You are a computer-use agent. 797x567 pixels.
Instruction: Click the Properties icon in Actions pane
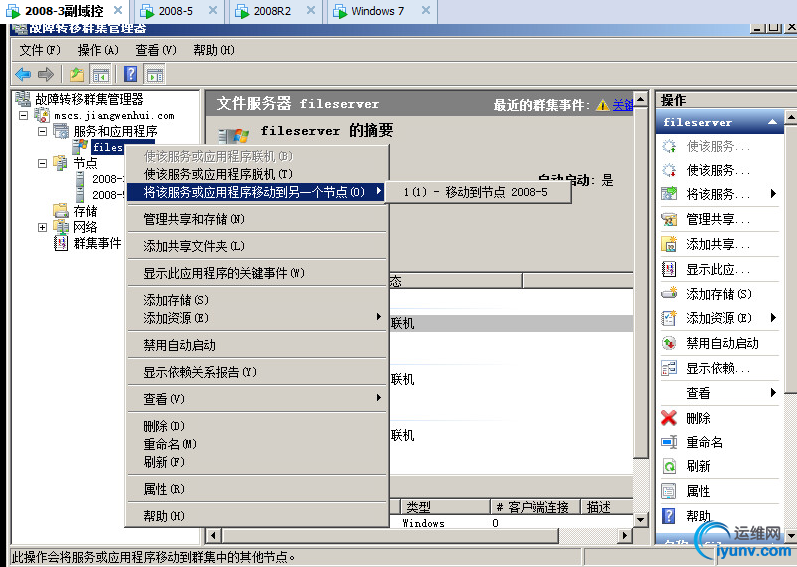click(669, 491)
